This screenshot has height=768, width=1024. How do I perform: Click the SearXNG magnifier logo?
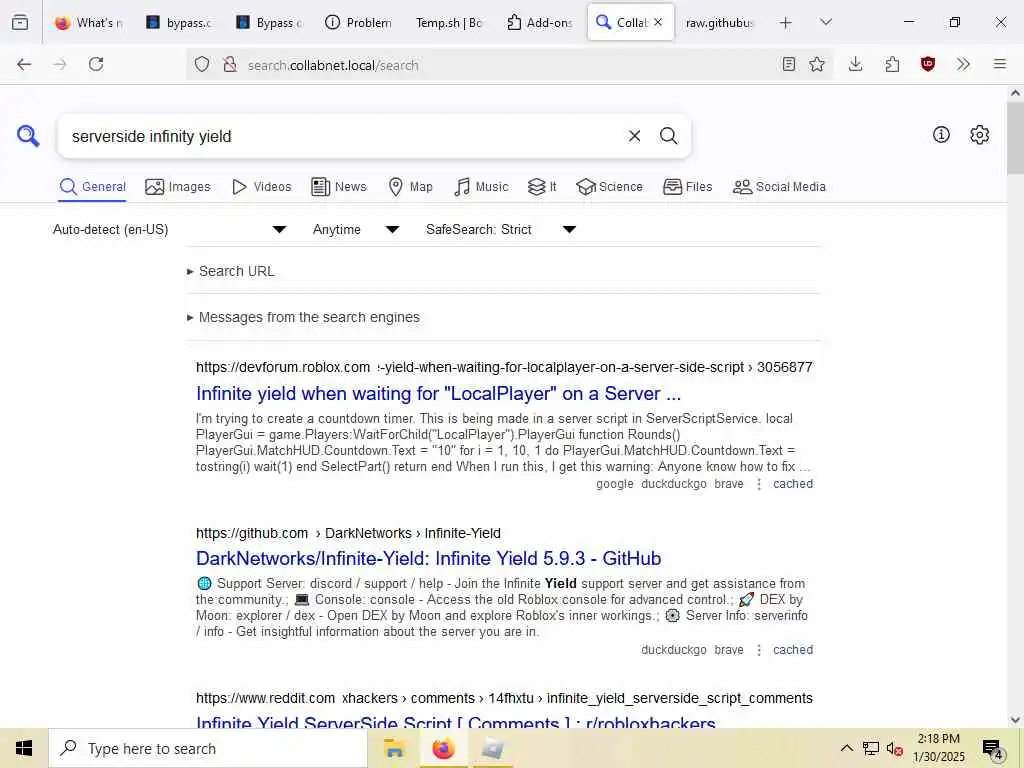coord(28,136)
